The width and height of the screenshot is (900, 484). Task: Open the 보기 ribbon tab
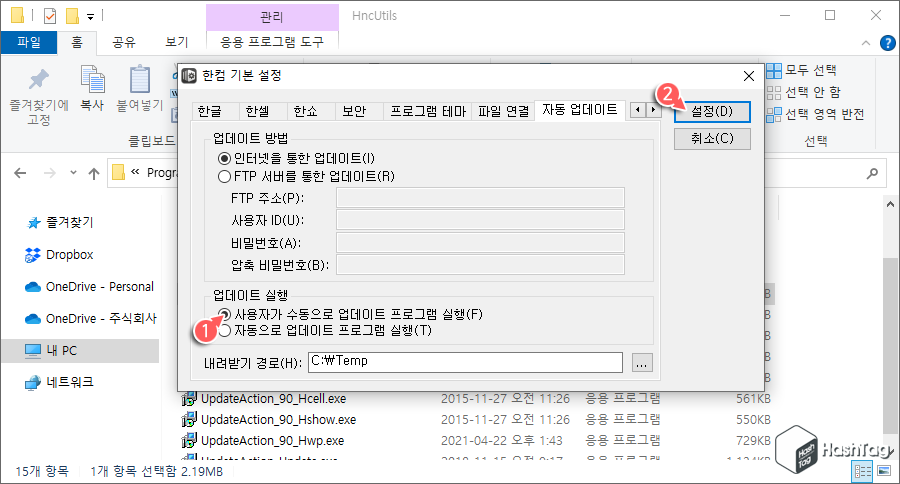(x=176, y=42)
